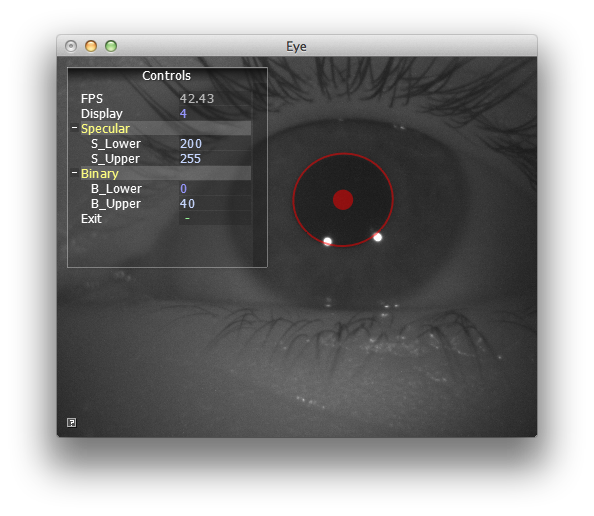This screenshot has width=594, height=516.
Task: Click the left specular glint dot
Action: tap(328, 241)
